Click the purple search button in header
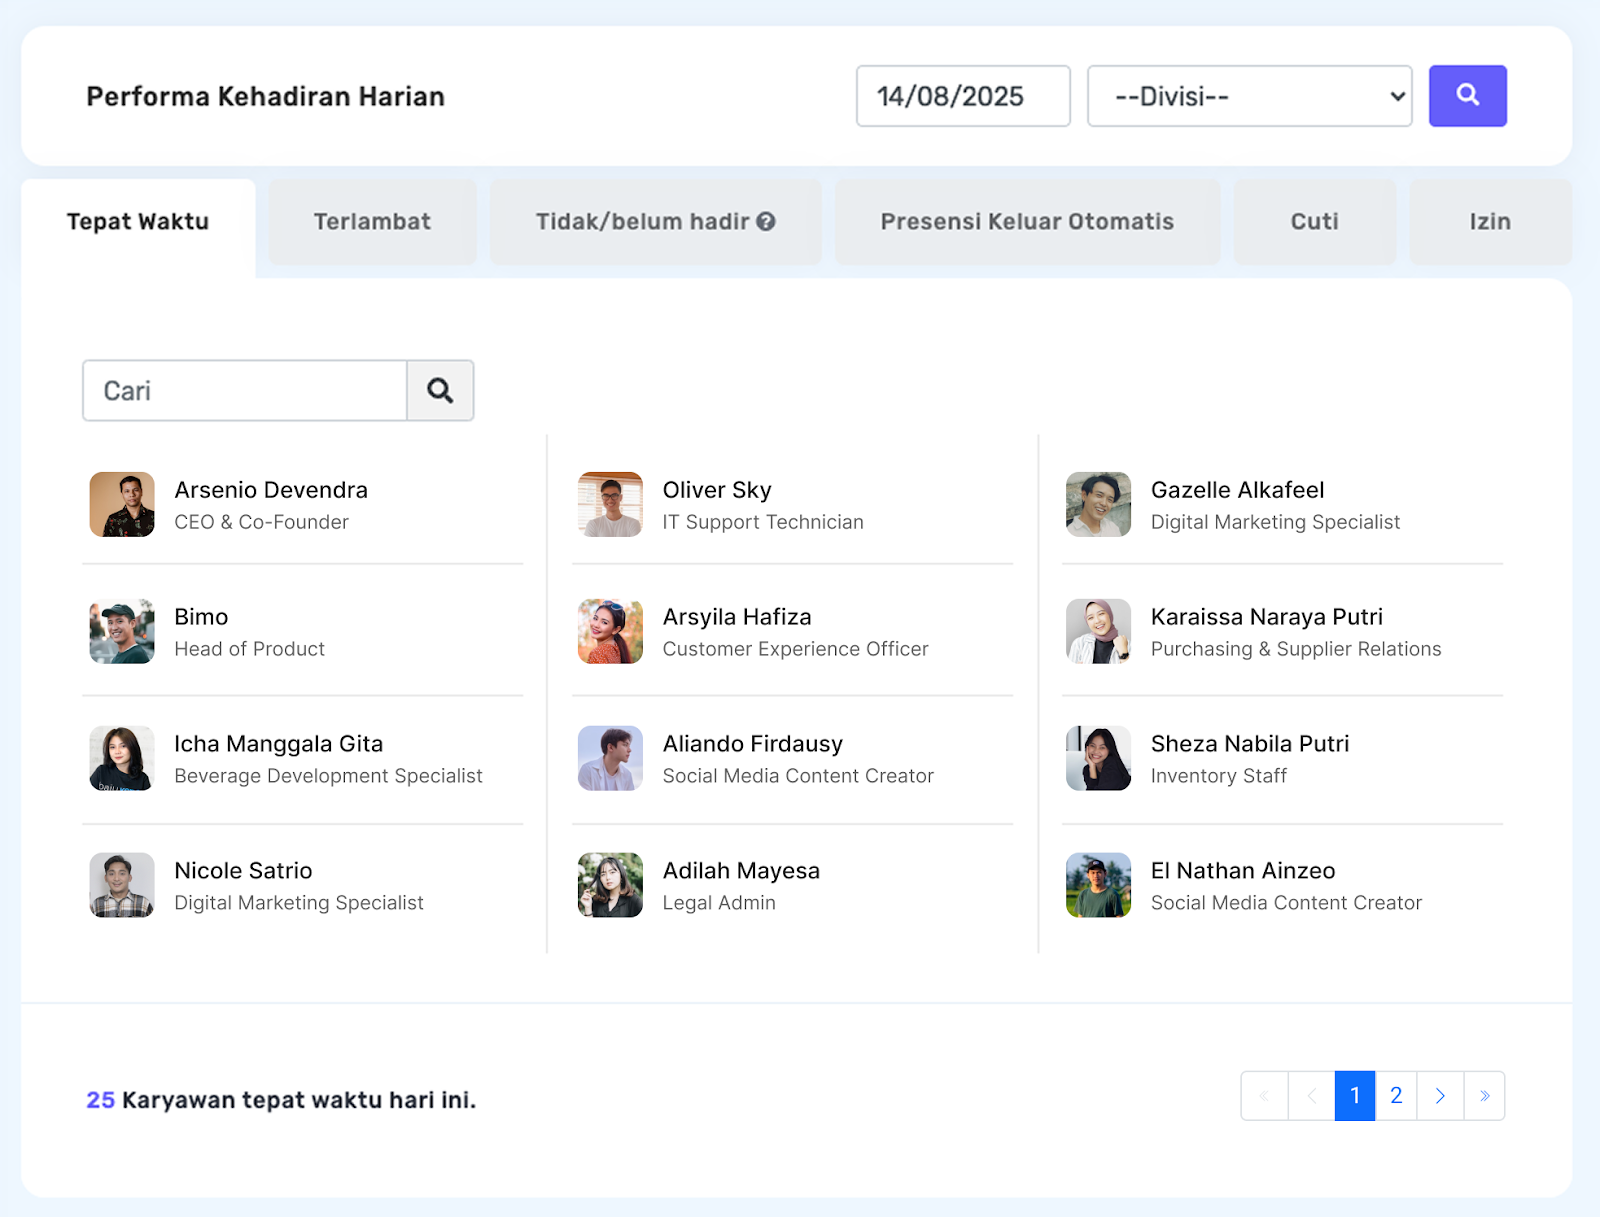1600x1217 pixels. tap(1467, 96)
